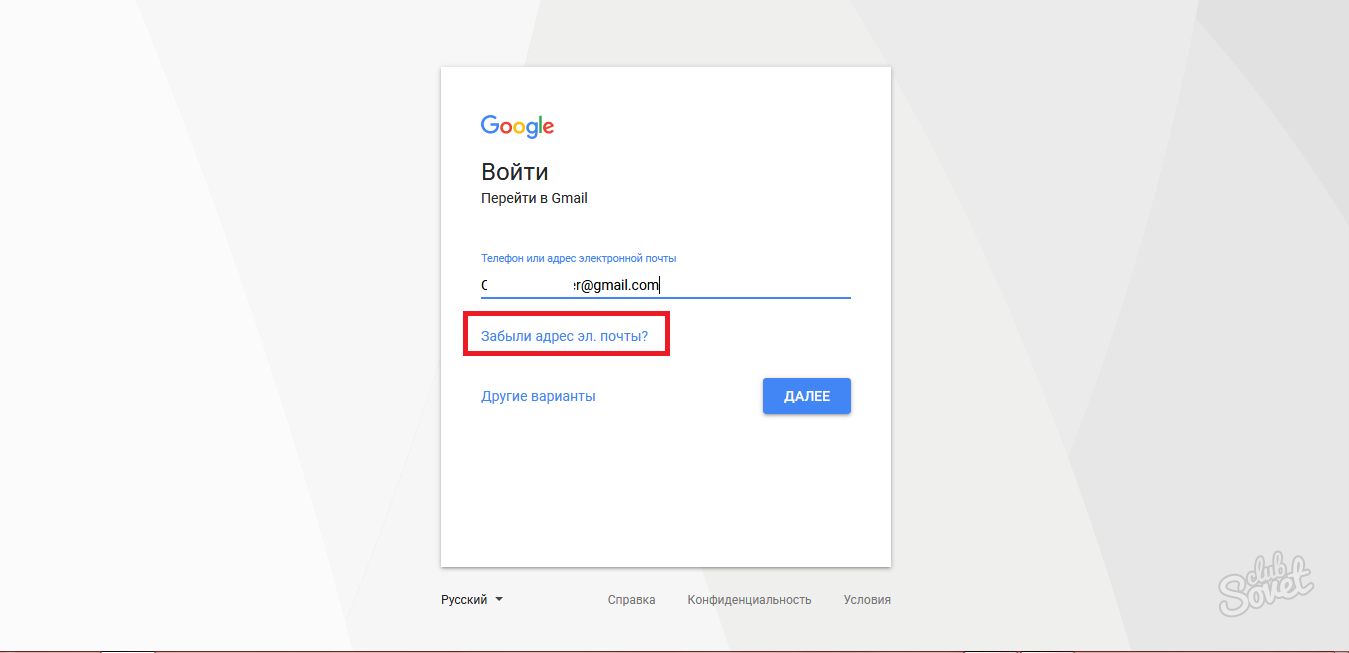Click the Google logo
This screenshot has height=653, width=1349.
coord(517,126)
